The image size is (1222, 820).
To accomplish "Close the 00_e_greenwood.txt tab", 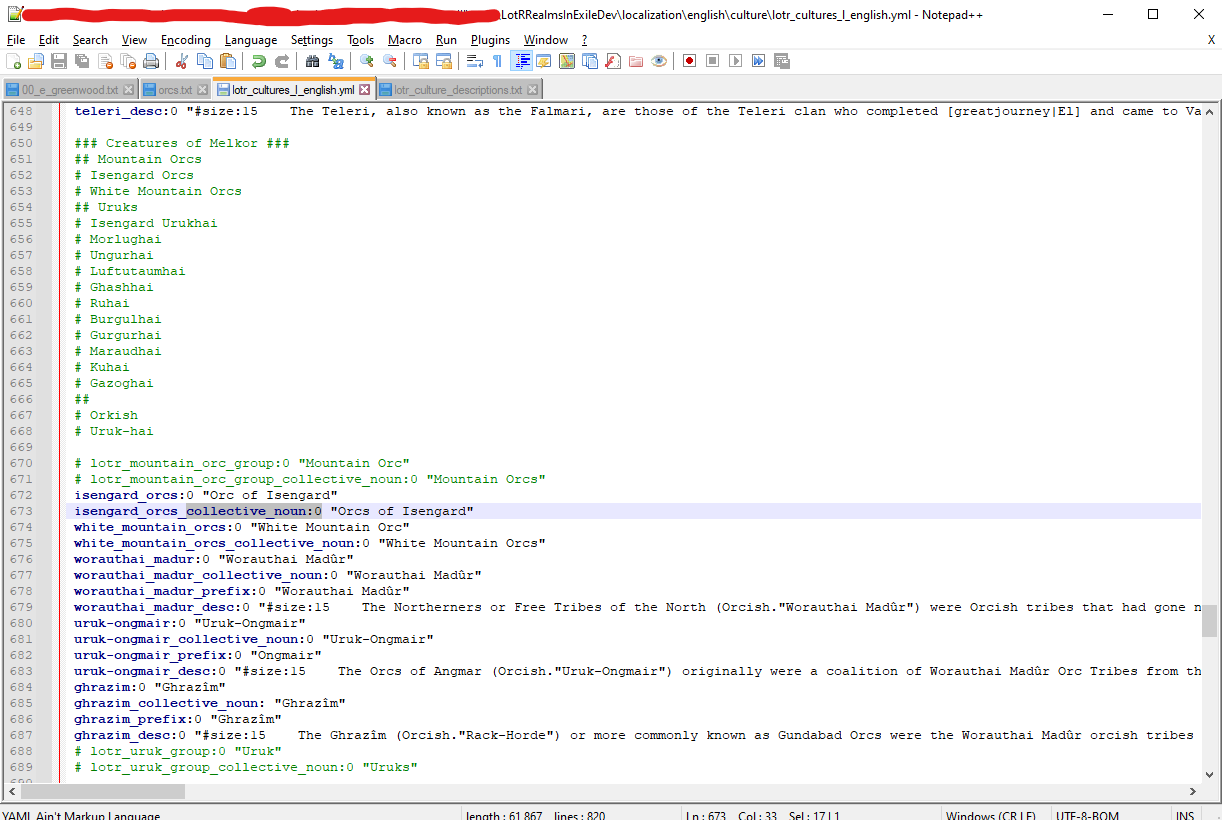I will 127,90.
